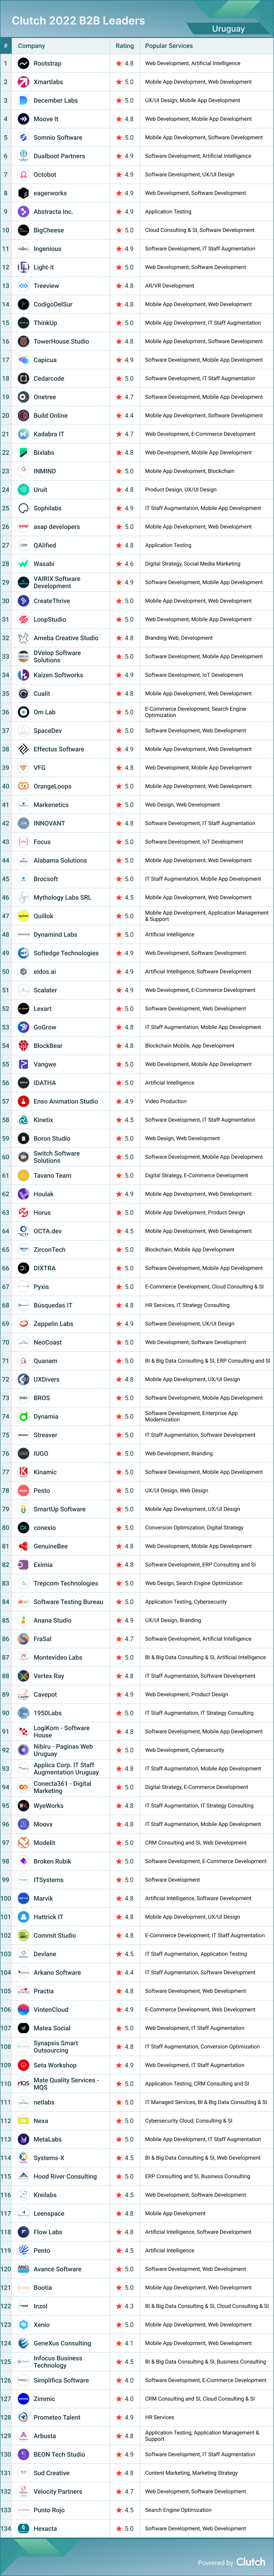This screenshot has width=274, height=2576.
Task: Open the Somnio Software company name
Action: tap(58, 137)
